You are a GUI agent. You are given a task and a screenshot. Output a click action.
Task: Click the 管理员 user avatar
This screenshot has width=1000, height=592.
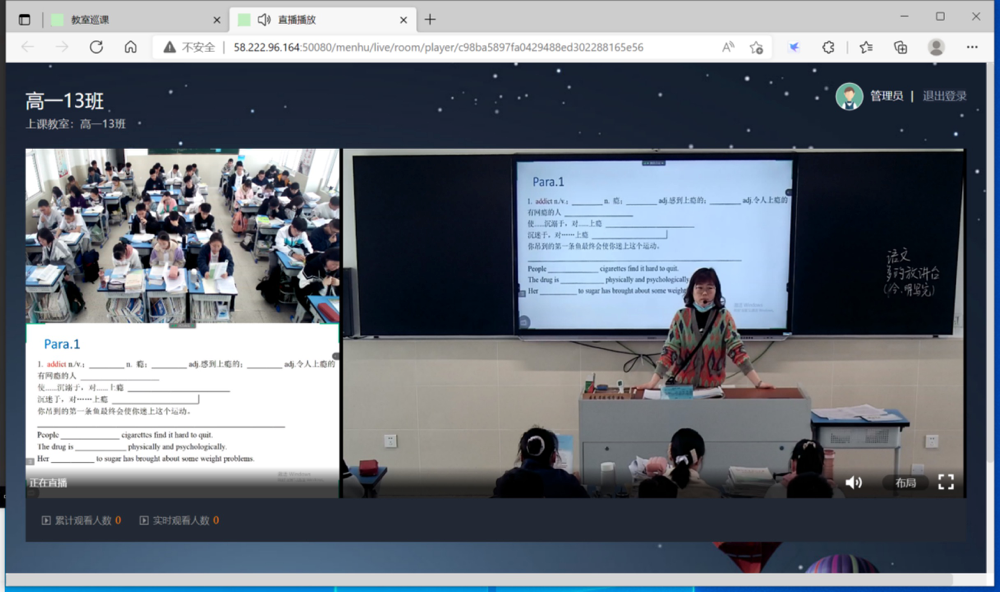click(x=849, y=96)
